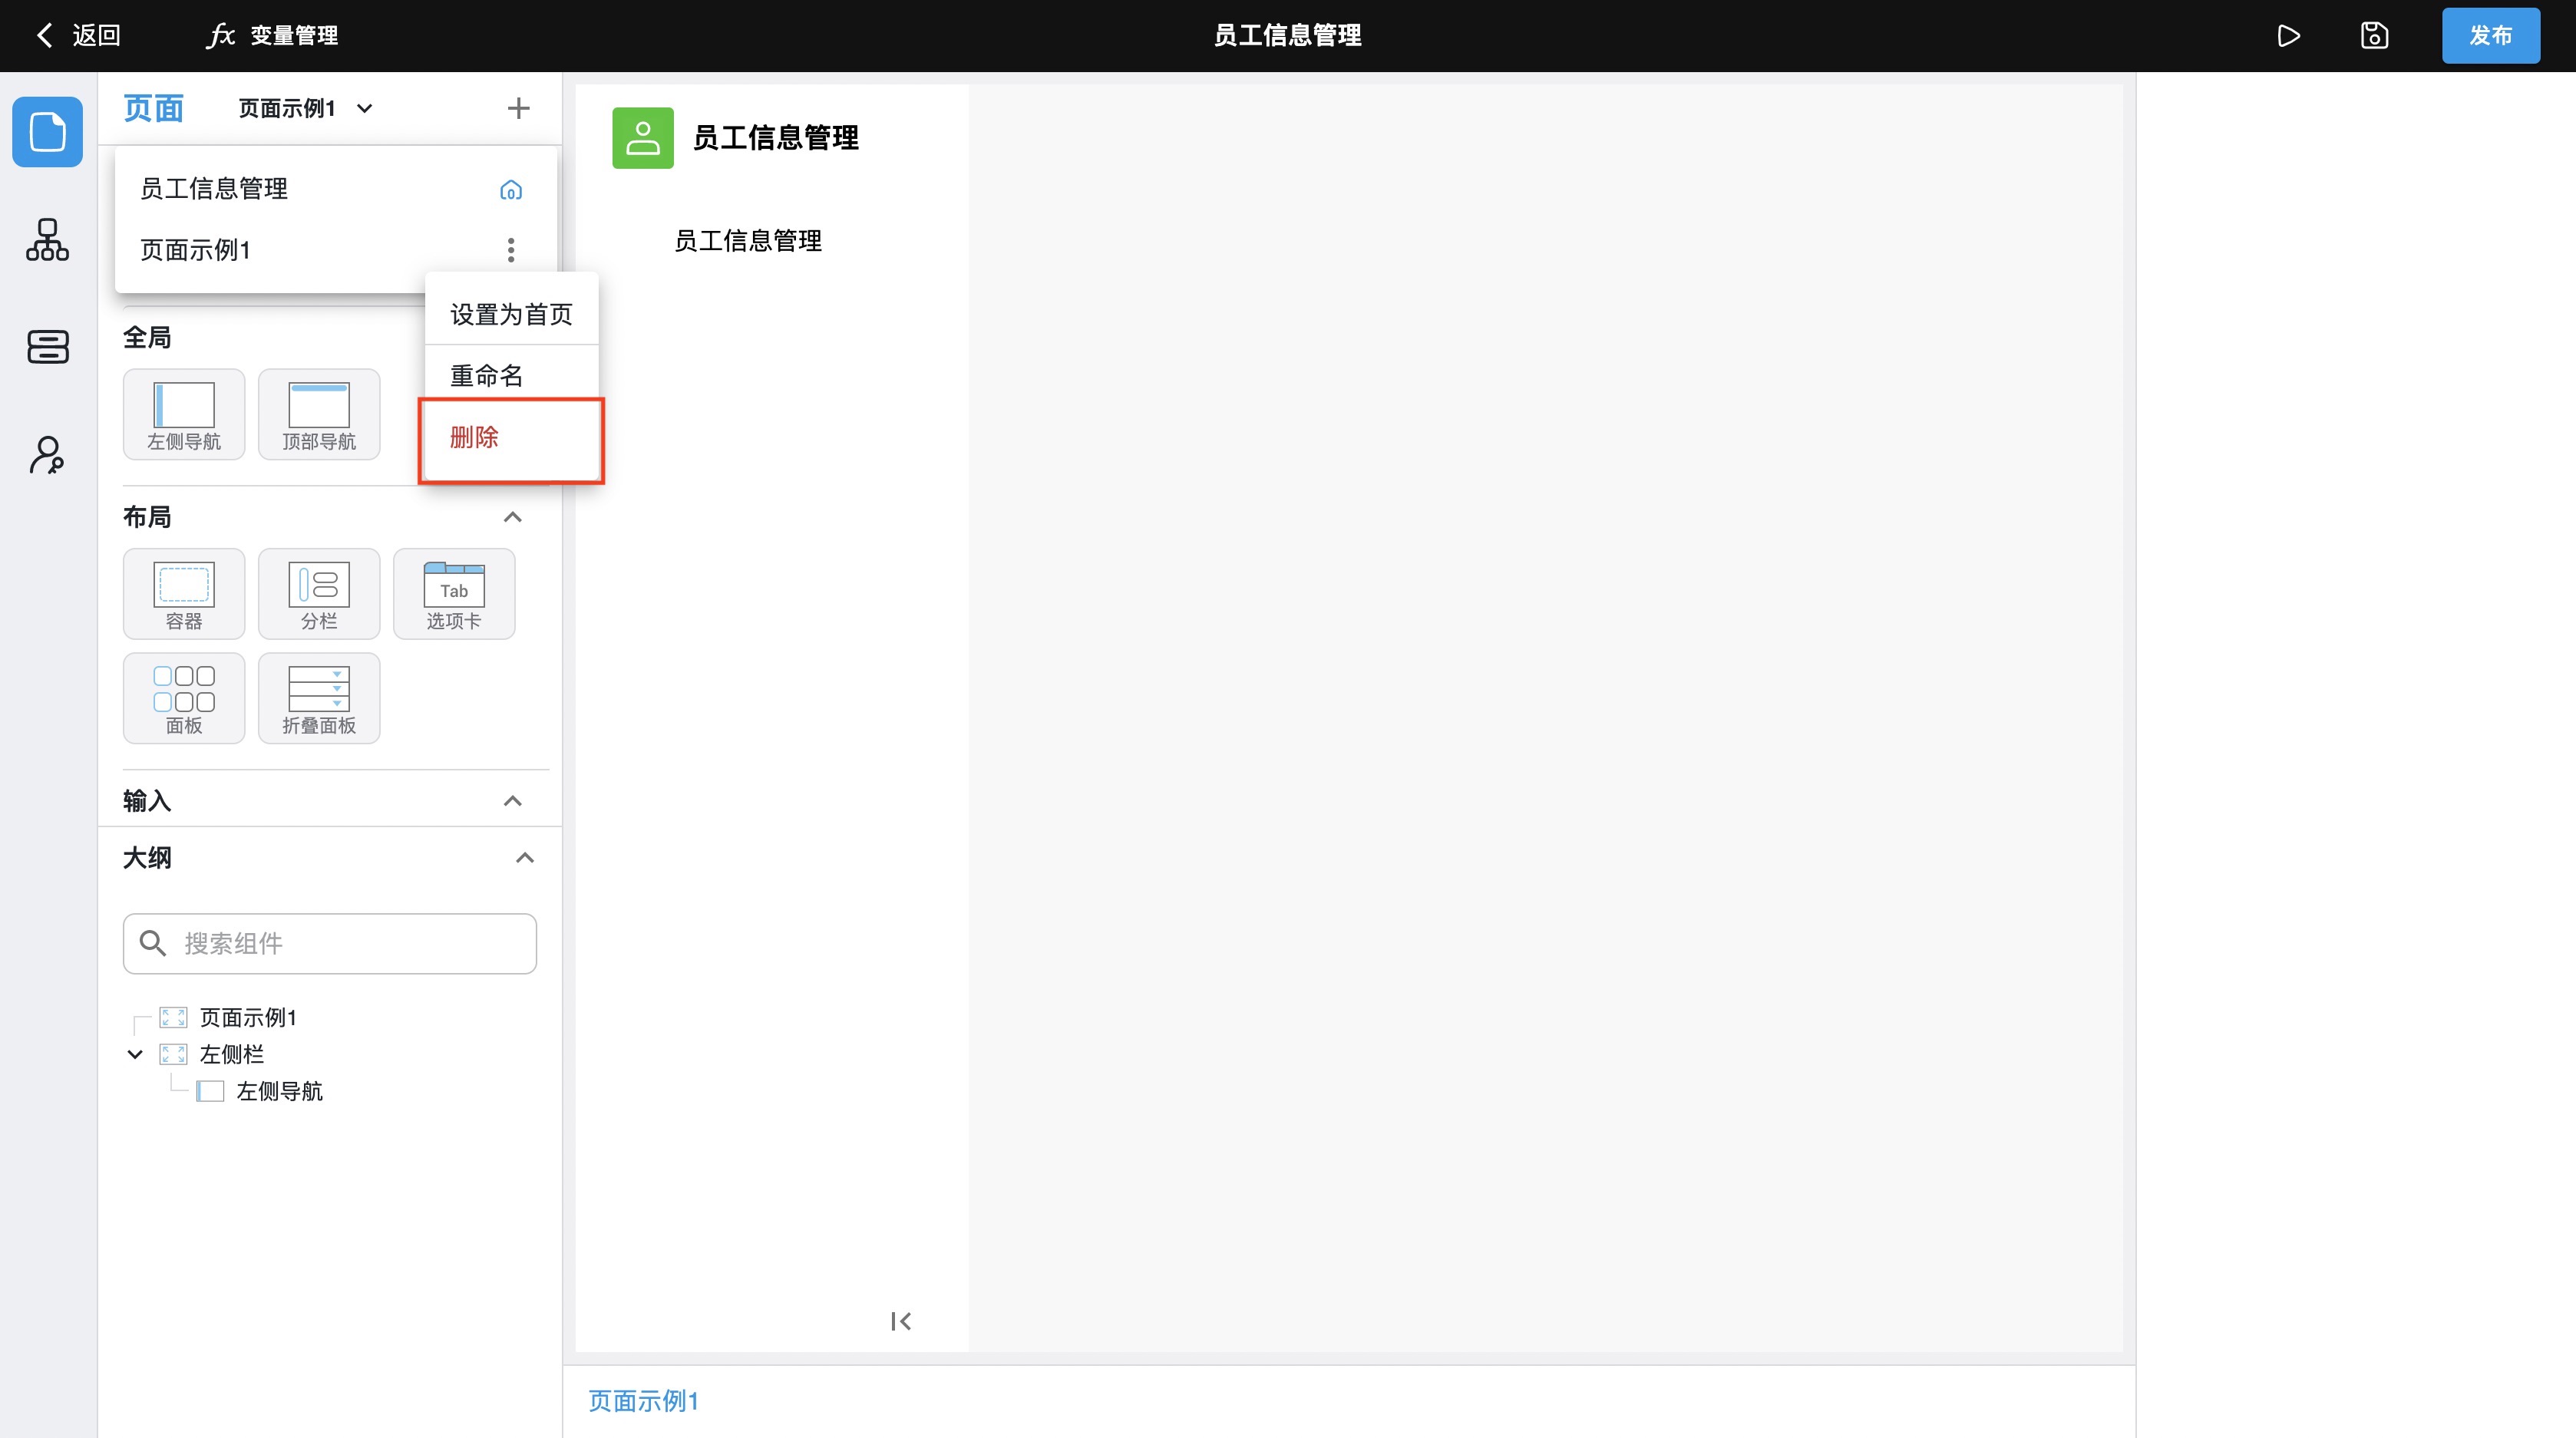Click home icon beside 员工信息管理 page
Image resolution: width=2576 pixels, height=1438 pixels.
511,189
